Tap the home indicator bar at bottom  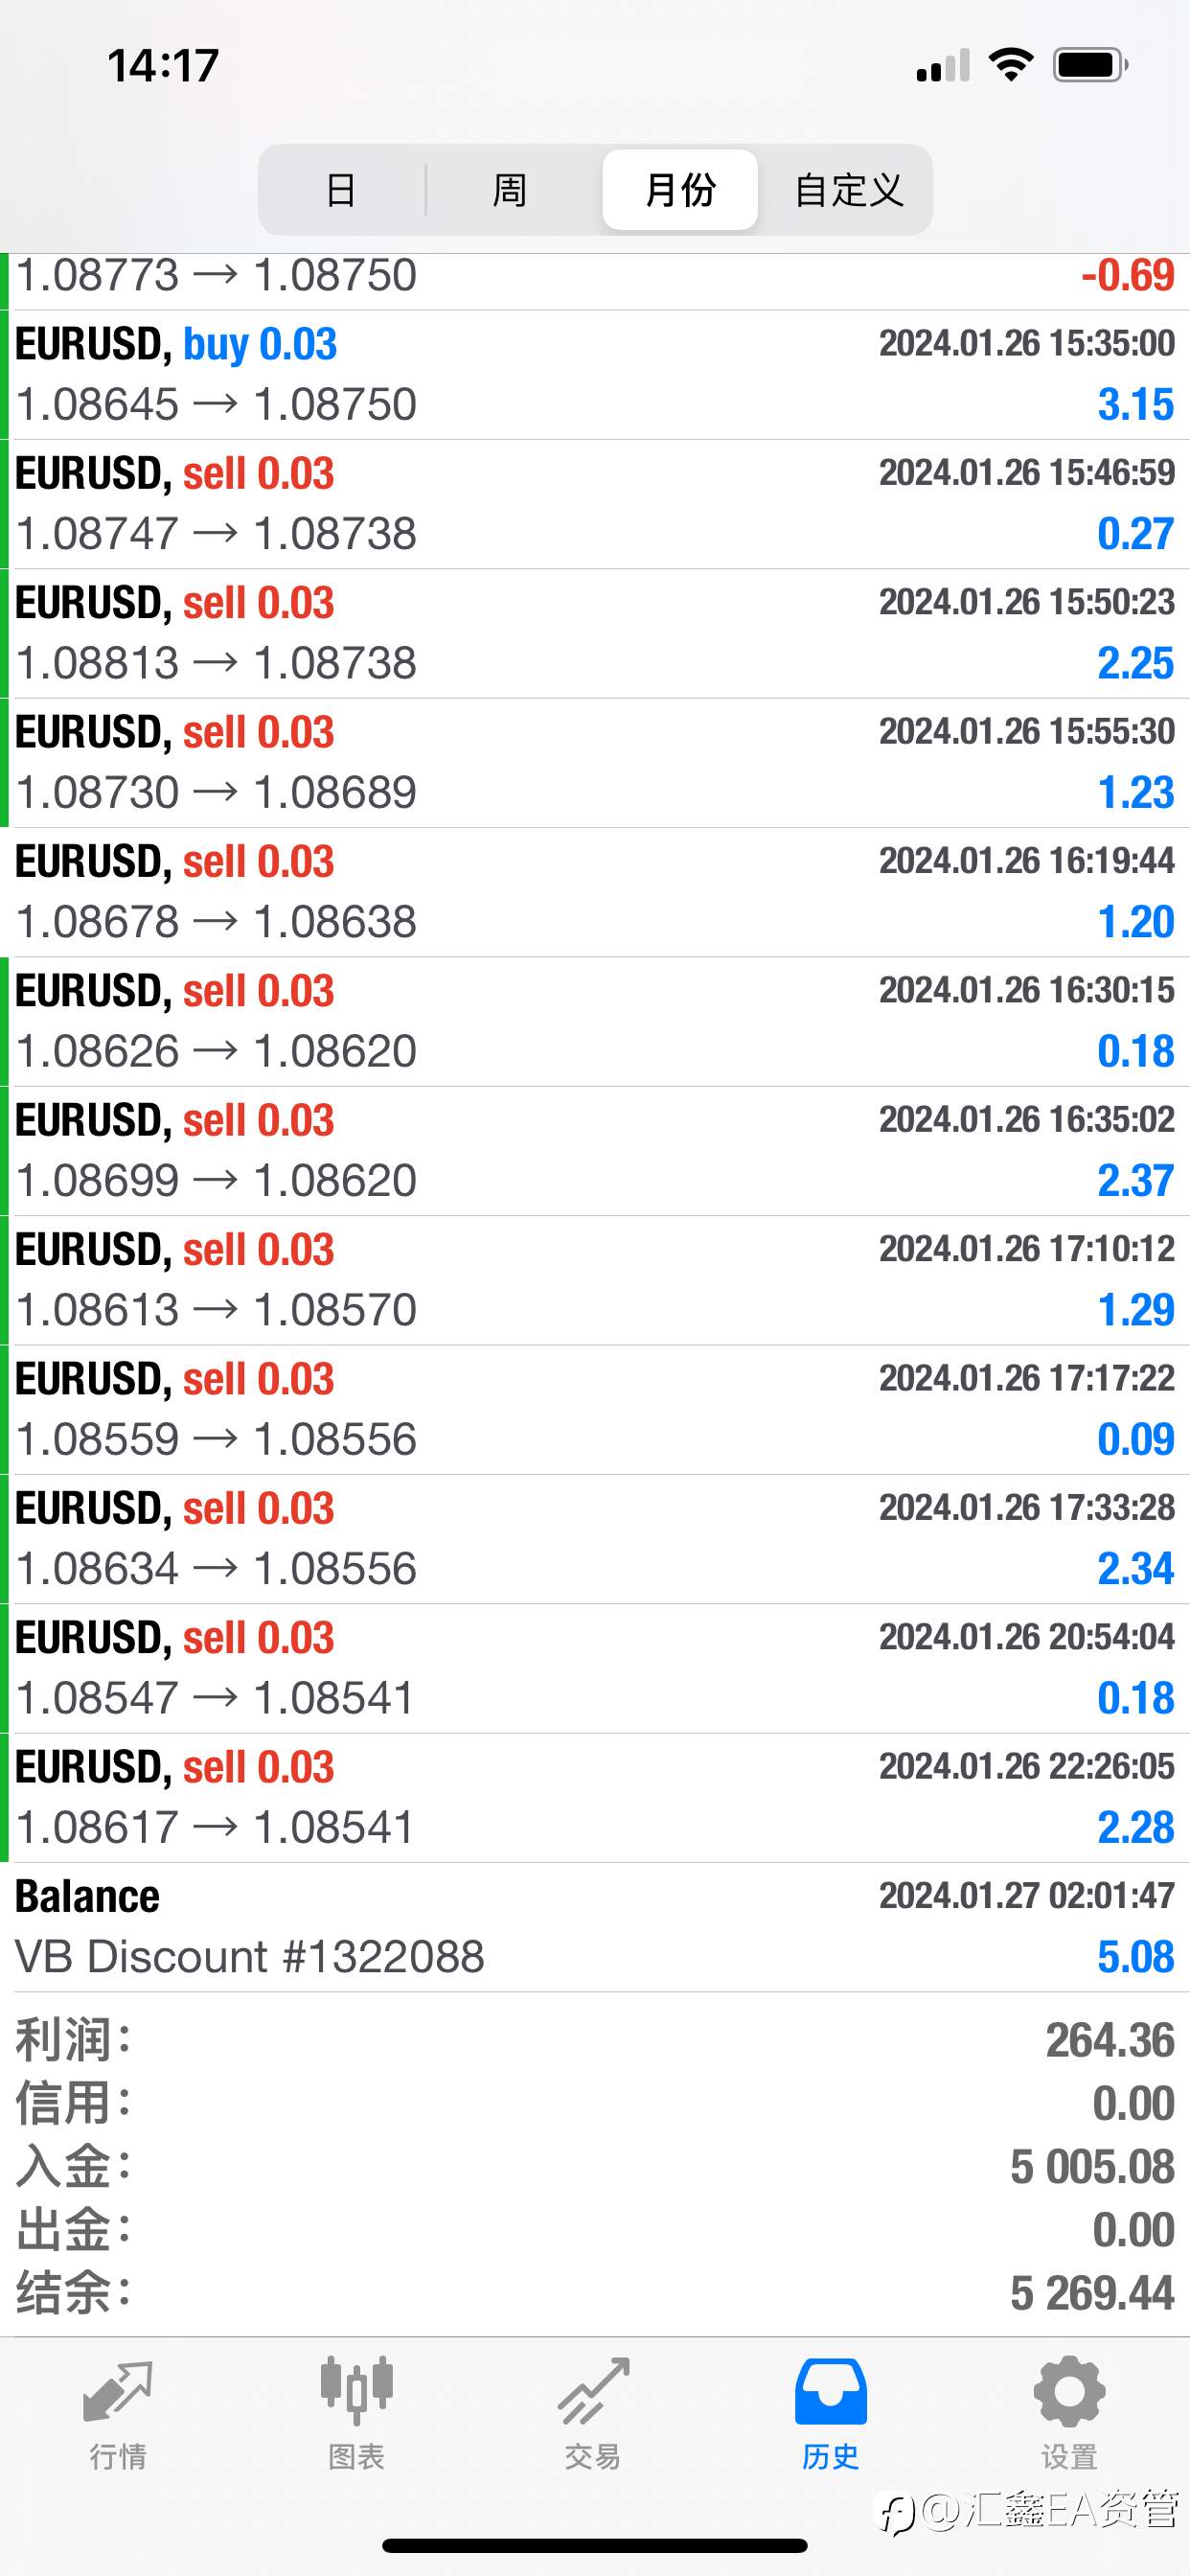coord(594,2545)
